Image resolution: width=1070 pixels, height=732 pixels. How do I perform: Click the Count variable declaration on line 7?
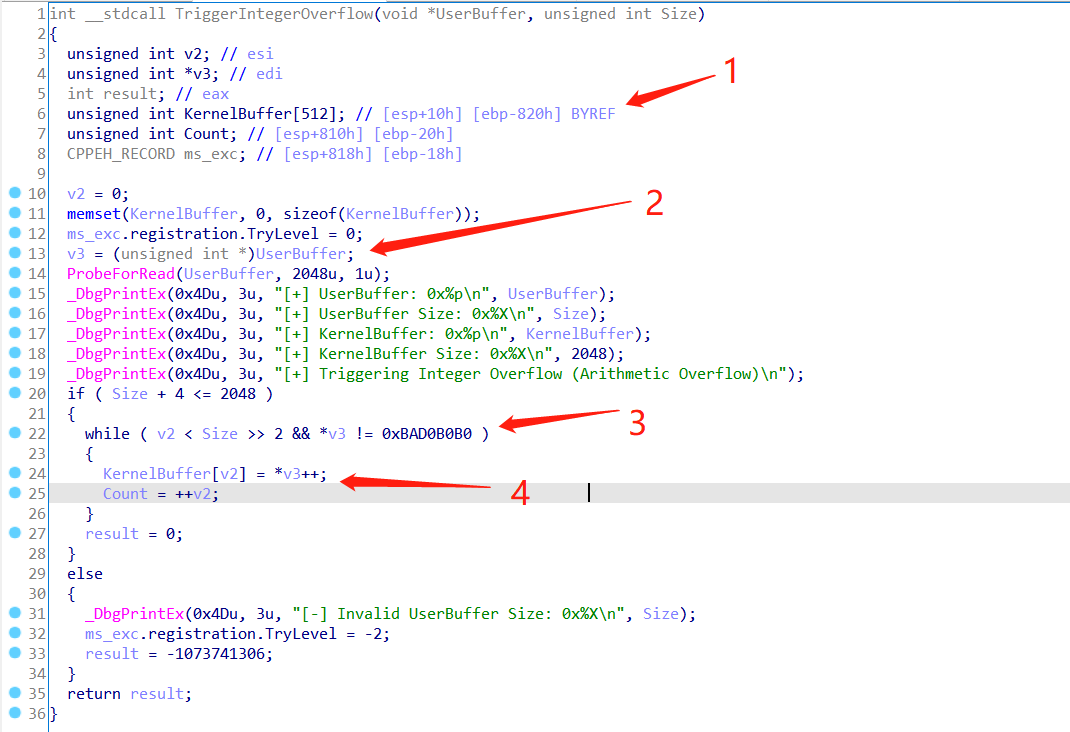[x=206, y=134]
